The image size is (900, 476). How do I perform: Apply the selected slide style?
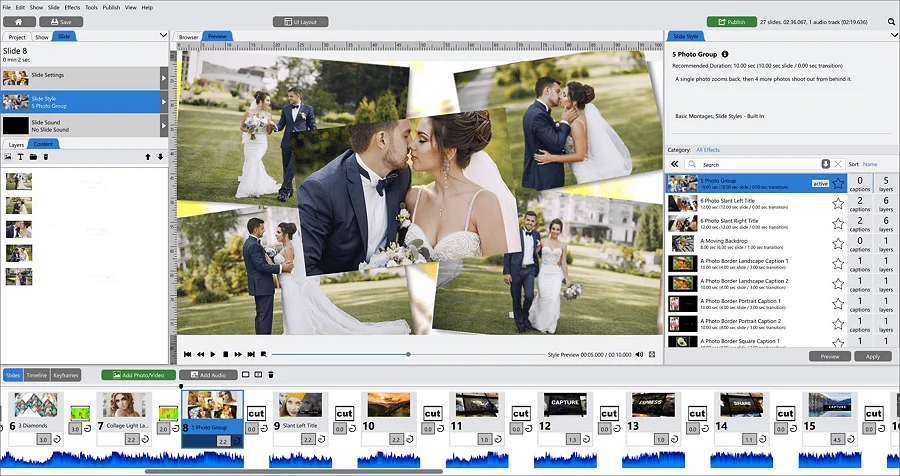[872, 357]
